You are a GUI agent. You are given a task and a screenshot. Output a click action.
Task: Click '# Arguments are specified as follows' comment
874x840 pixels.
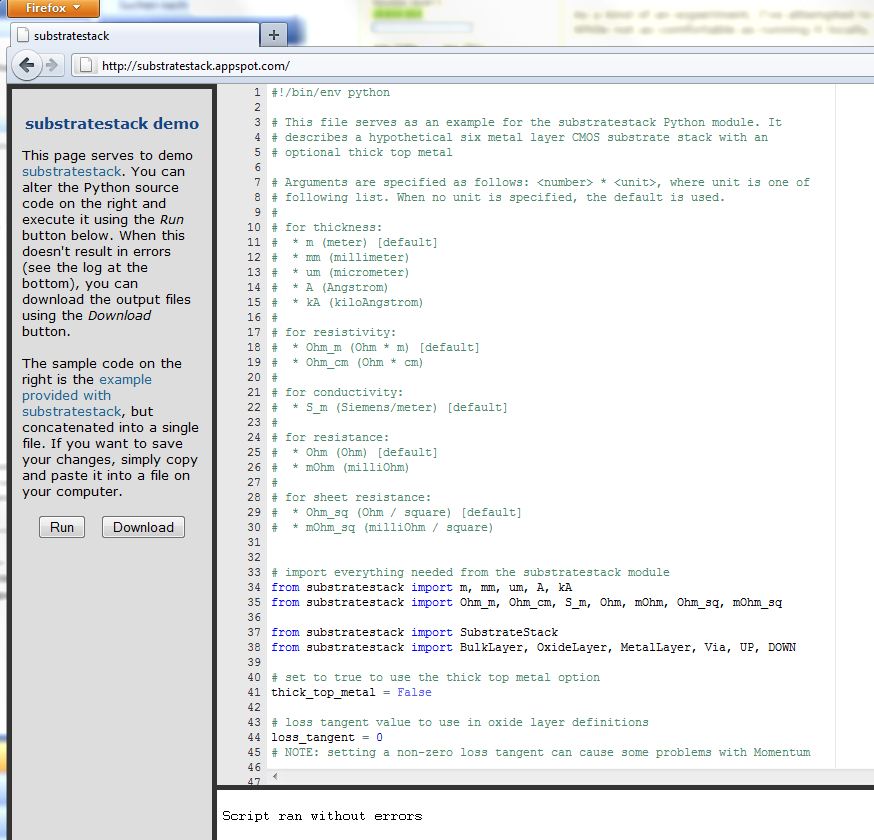(x=541, y=182)
